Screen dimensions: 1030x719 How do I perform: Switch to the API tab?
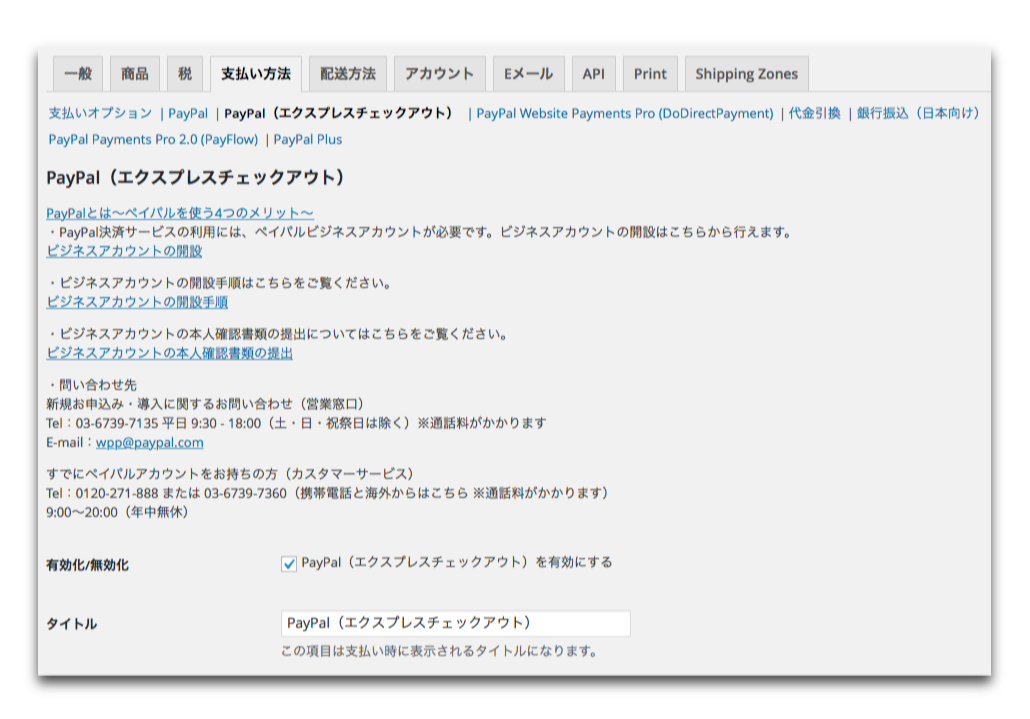point(594,74)
